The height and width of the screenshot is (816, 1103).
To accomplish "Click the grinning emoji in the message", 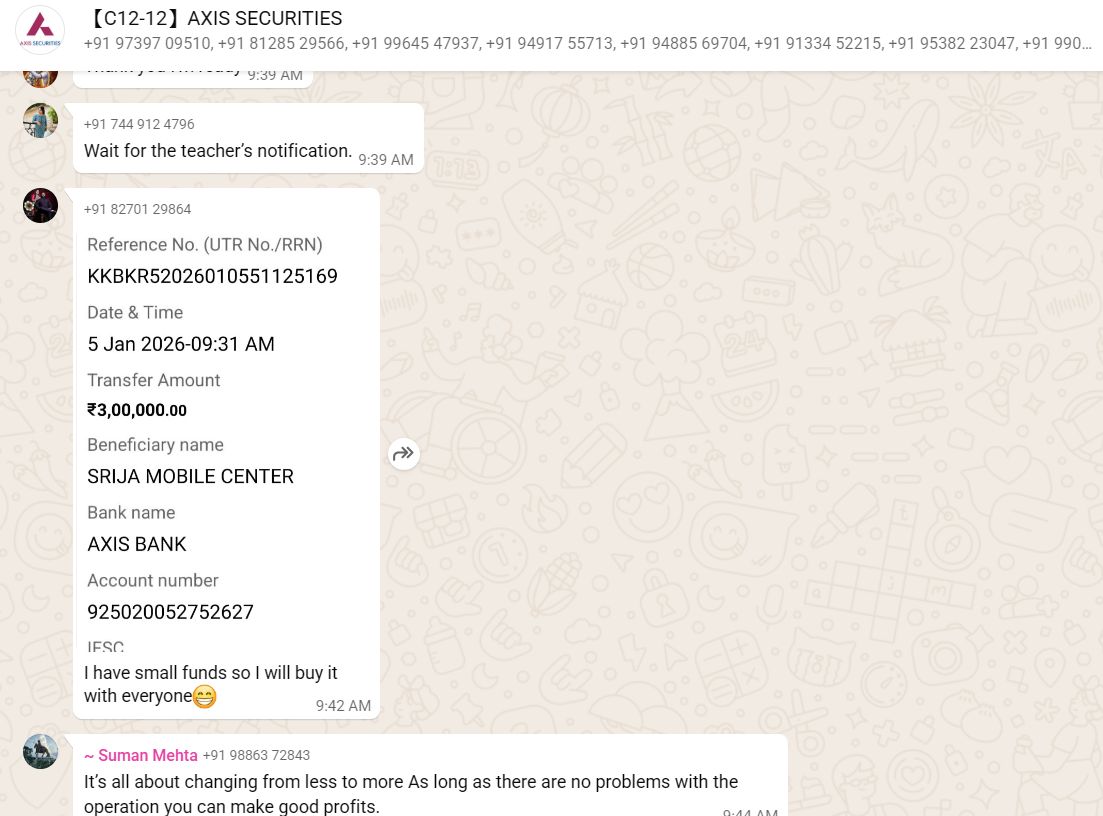I will (x=204, y=696).
